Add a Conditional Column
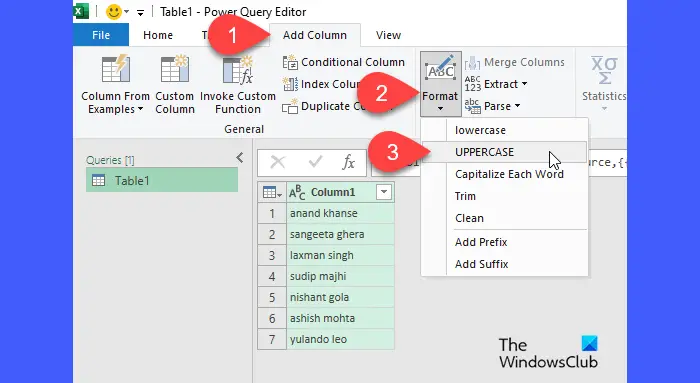The width and height of the screenshot is (700, 383). coord(344,62)
